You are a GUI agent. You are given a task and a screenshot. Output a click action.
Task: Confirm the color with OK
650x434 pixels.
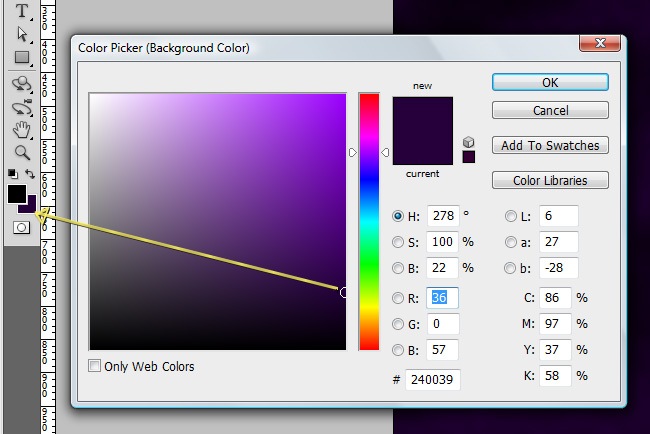pyautogui.click(x=550, y=83)
